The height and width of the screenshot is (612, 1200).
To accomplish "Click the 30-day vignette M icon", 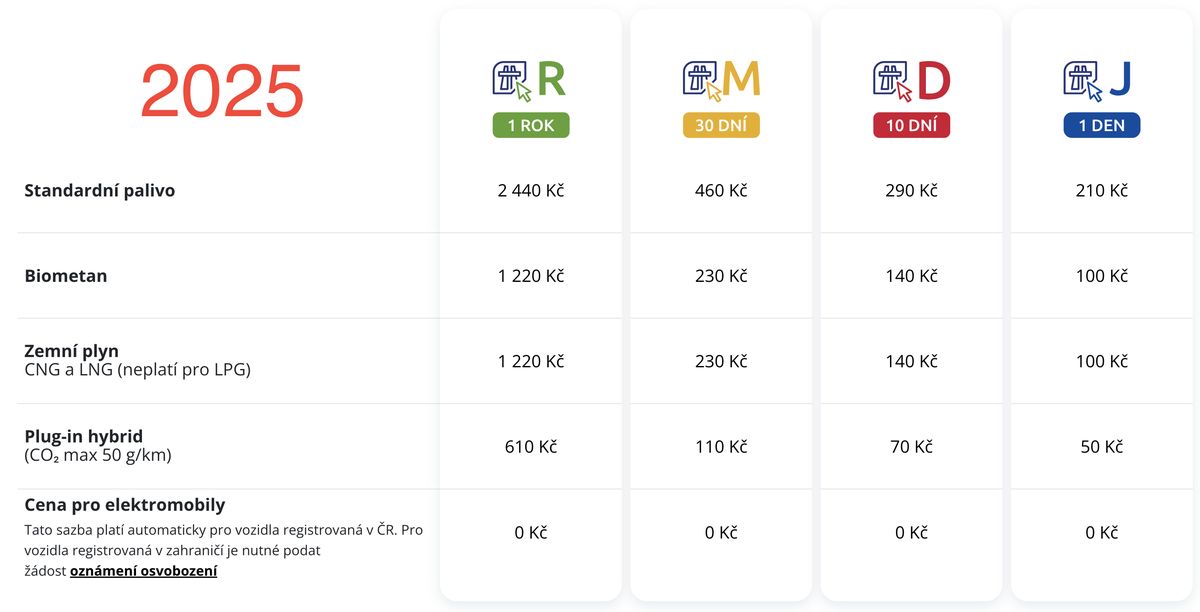I will (720, 81).
